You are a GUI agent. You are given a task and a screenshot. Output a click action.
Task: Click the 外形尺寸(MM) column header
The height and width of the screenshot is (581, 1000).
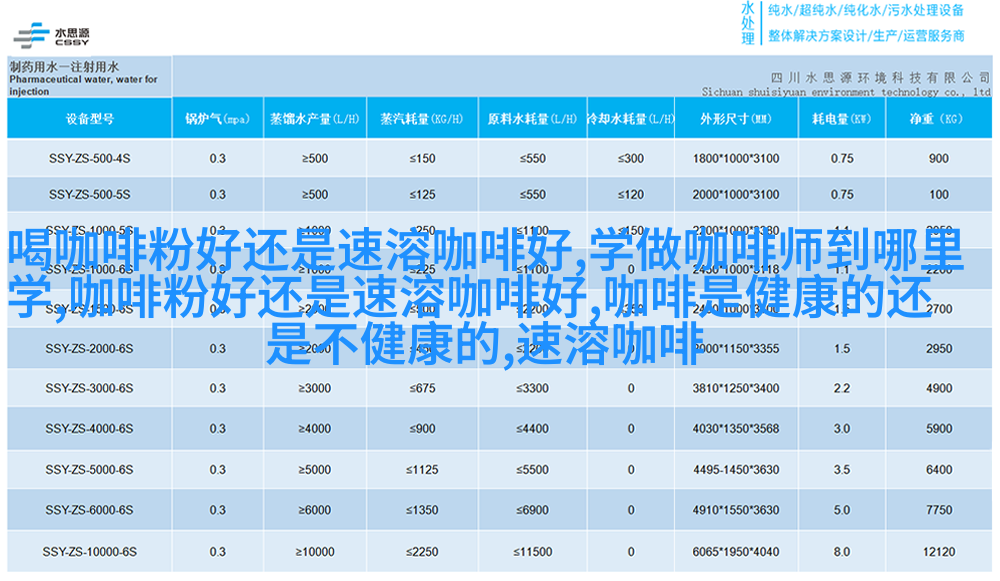point(735,119)
